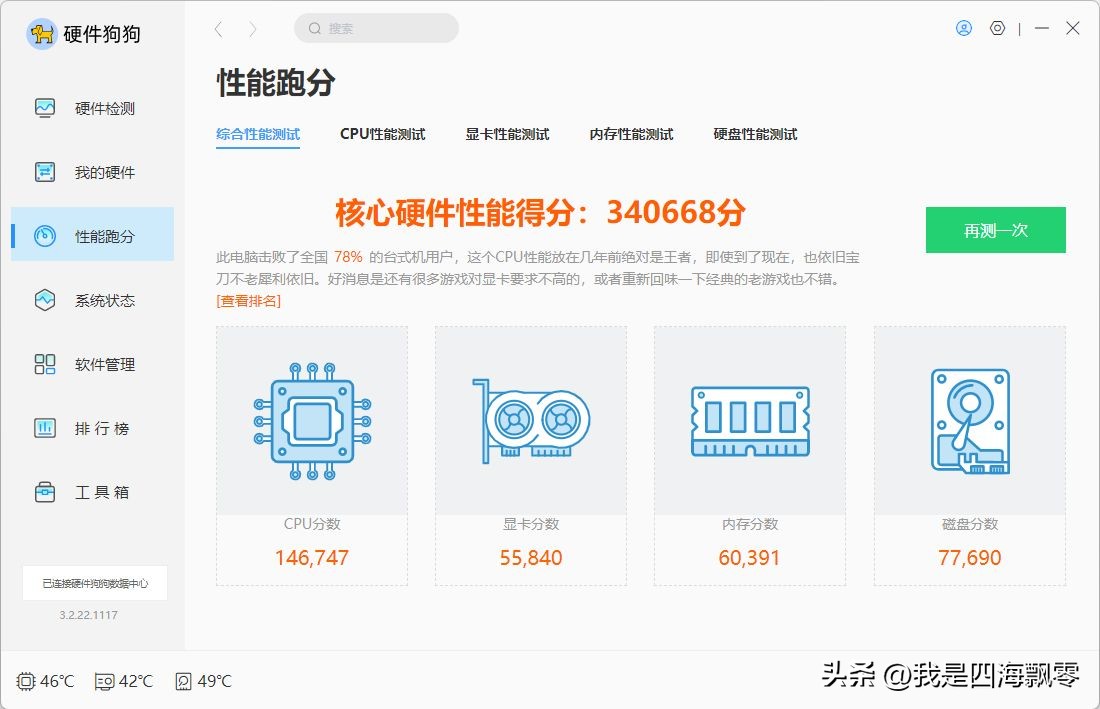Image resolution: width=1100 pixels, height=709 pixels.
Task: Select 排行榜 menu label
Action: pyautogui.click(x=102, y=428)
